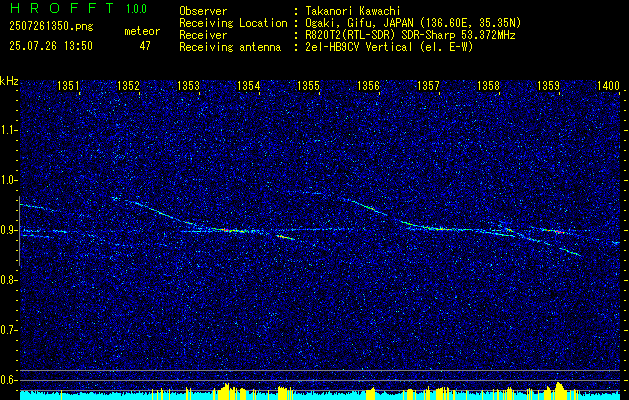The width and height of the screenshot is (629, 400).
Task: Click the 1353 time axis marker
Action: pos(189,85)
